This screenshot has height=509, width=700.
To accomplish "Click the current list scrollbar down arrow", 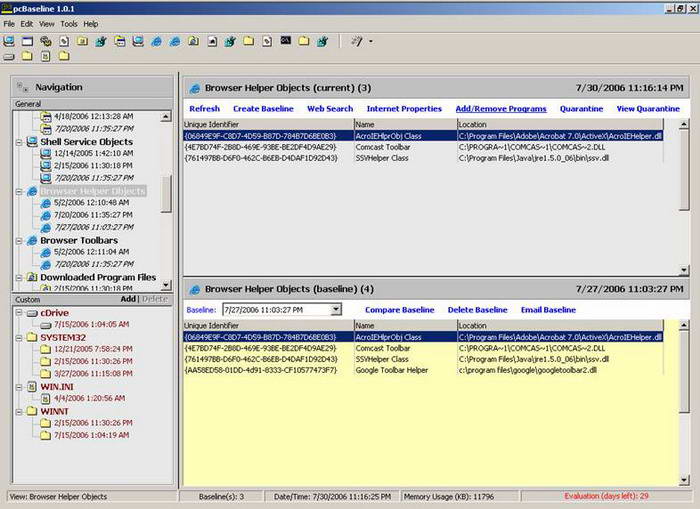I will coord(684,269).
